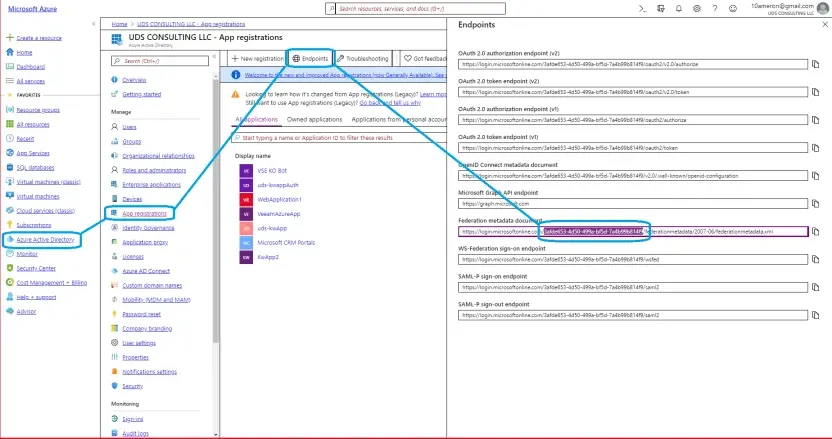Click Troubleshooting toolbar button
Screen dimensions: 832x439
pos(363,58)
